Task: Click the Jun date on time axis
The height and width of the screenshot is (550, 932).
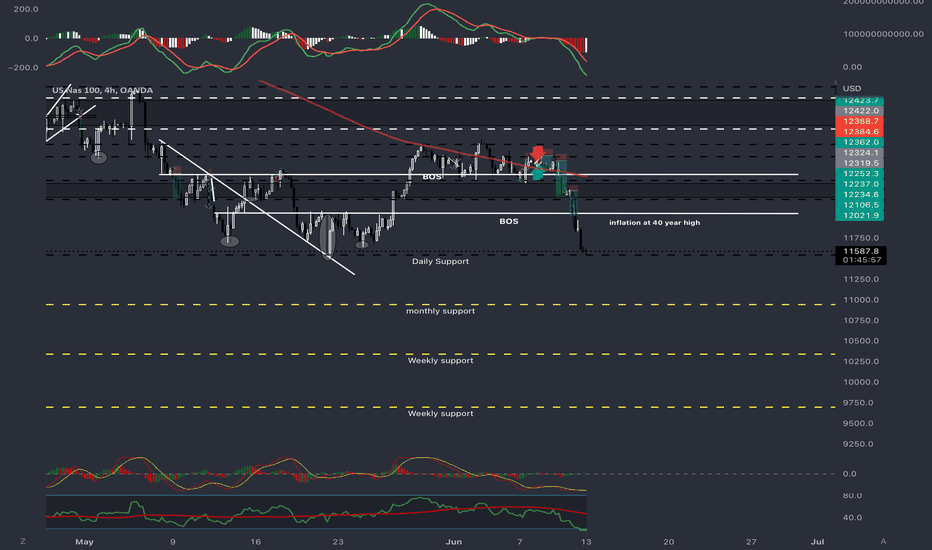Action: tap(454, 542)
